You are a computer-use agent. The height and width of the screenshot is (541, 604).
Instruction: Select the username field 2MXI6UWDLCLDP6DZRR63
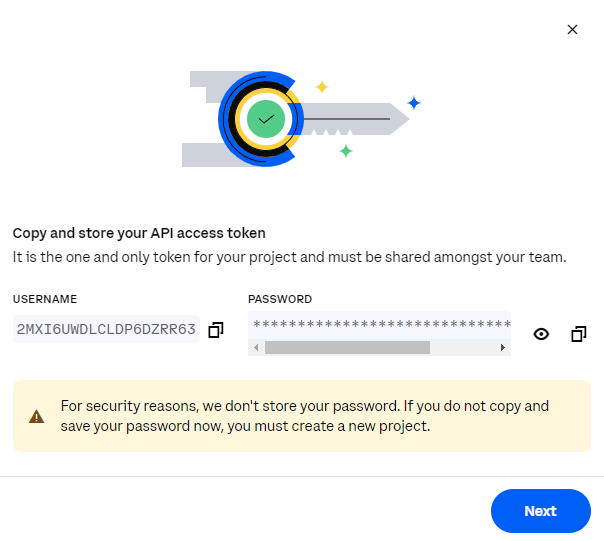coord(105,329)
